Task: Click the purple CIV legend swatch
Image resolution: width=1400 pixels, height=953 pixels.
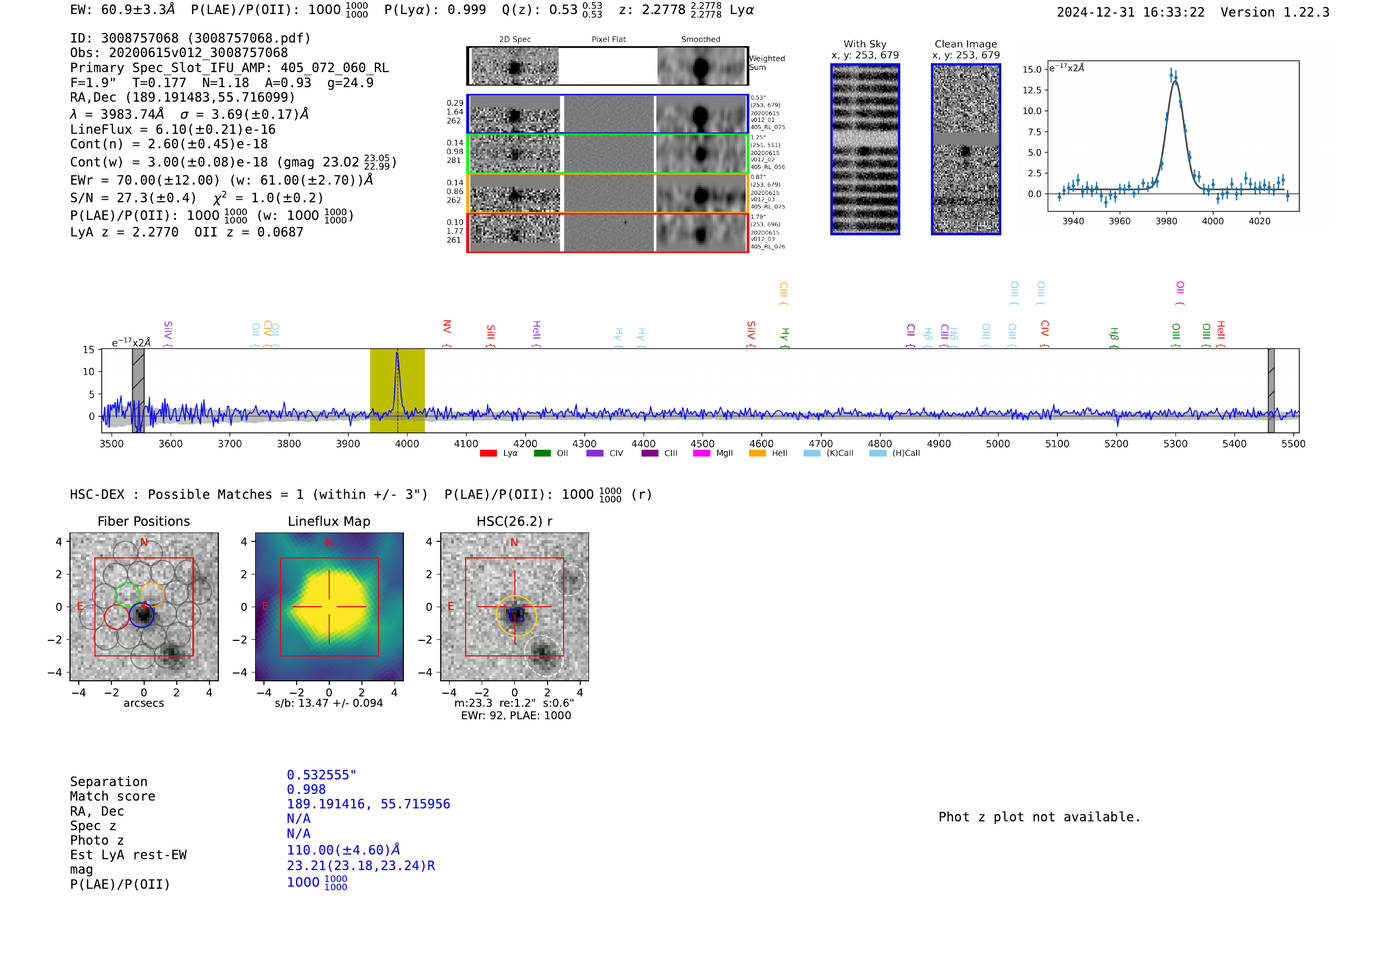Action: tap(595, 454)
